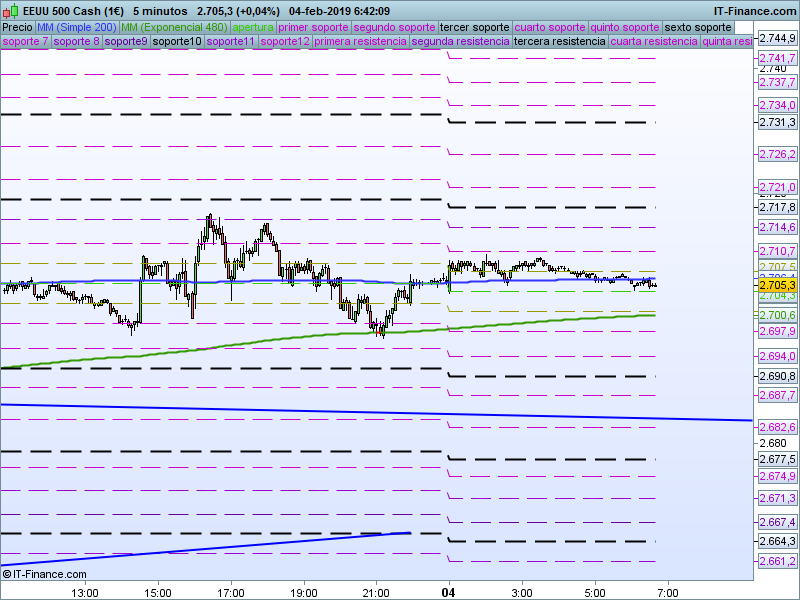
Task: Click the candlestick chart icon beside EEUU 500
Action: point(11,11)
